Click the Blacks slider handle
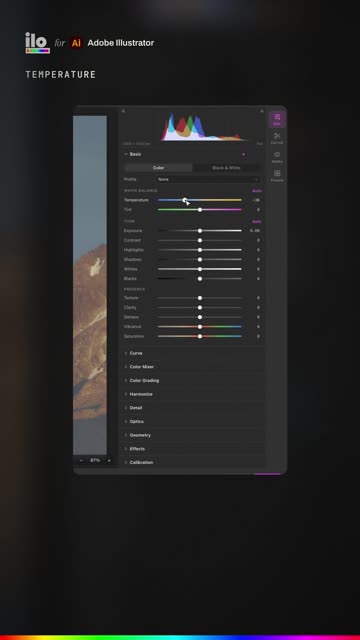Viewport: 360px width, 640px height. [200, 279]
